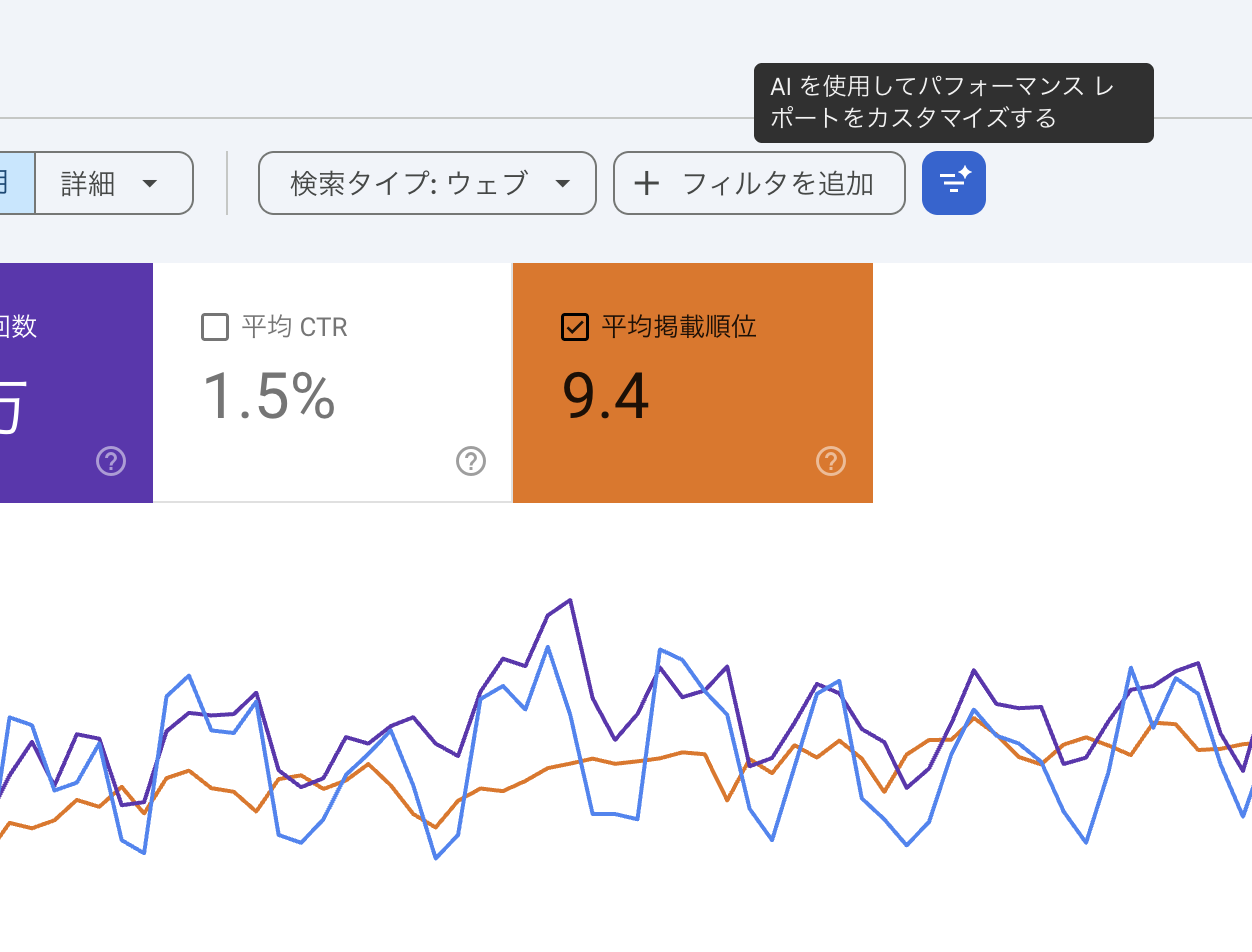Screen dimensions: 1252x952
Task: Click the dark AI customization tooltip
Action: coord(953,103)
